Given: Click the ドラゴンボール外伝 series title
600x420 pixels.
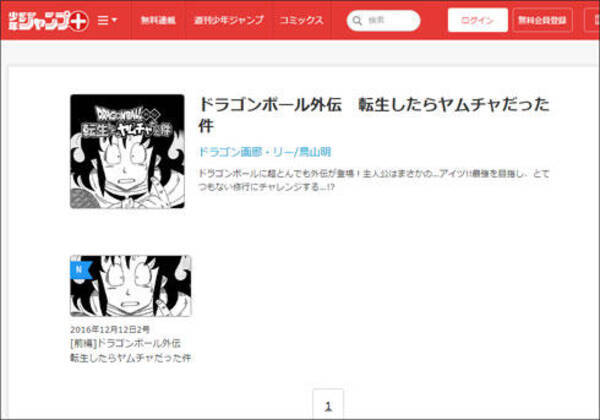Looking at the screenshot, I should coord(374,115).
